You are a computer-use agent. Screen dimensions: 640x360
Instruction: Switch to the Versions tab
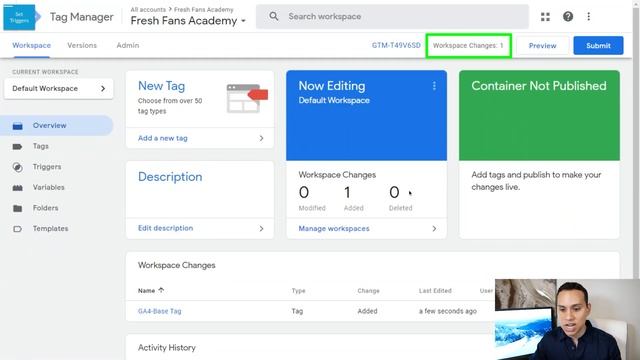82,45
